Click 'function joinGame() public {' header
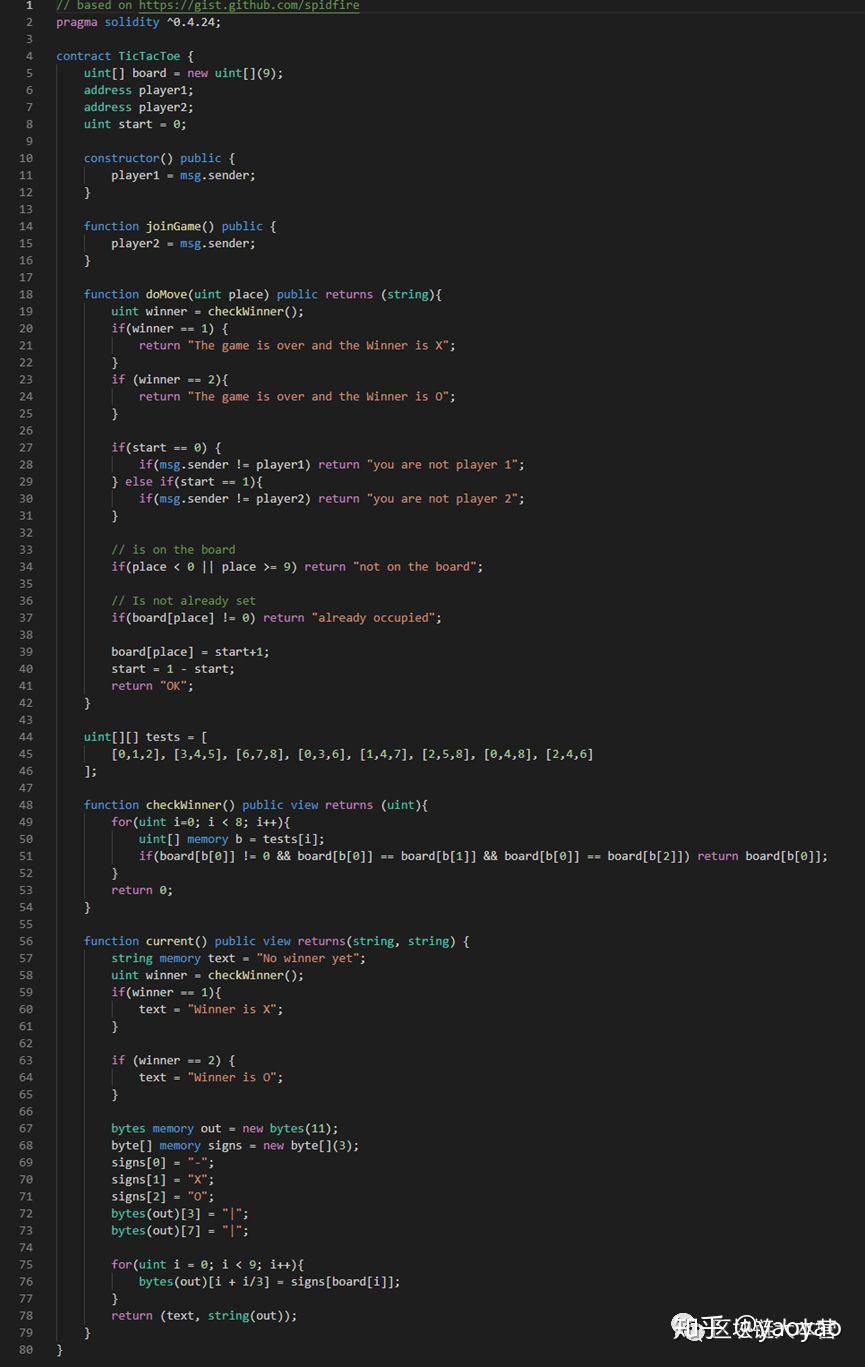865x1367 pixels. (x=180, y=226)
